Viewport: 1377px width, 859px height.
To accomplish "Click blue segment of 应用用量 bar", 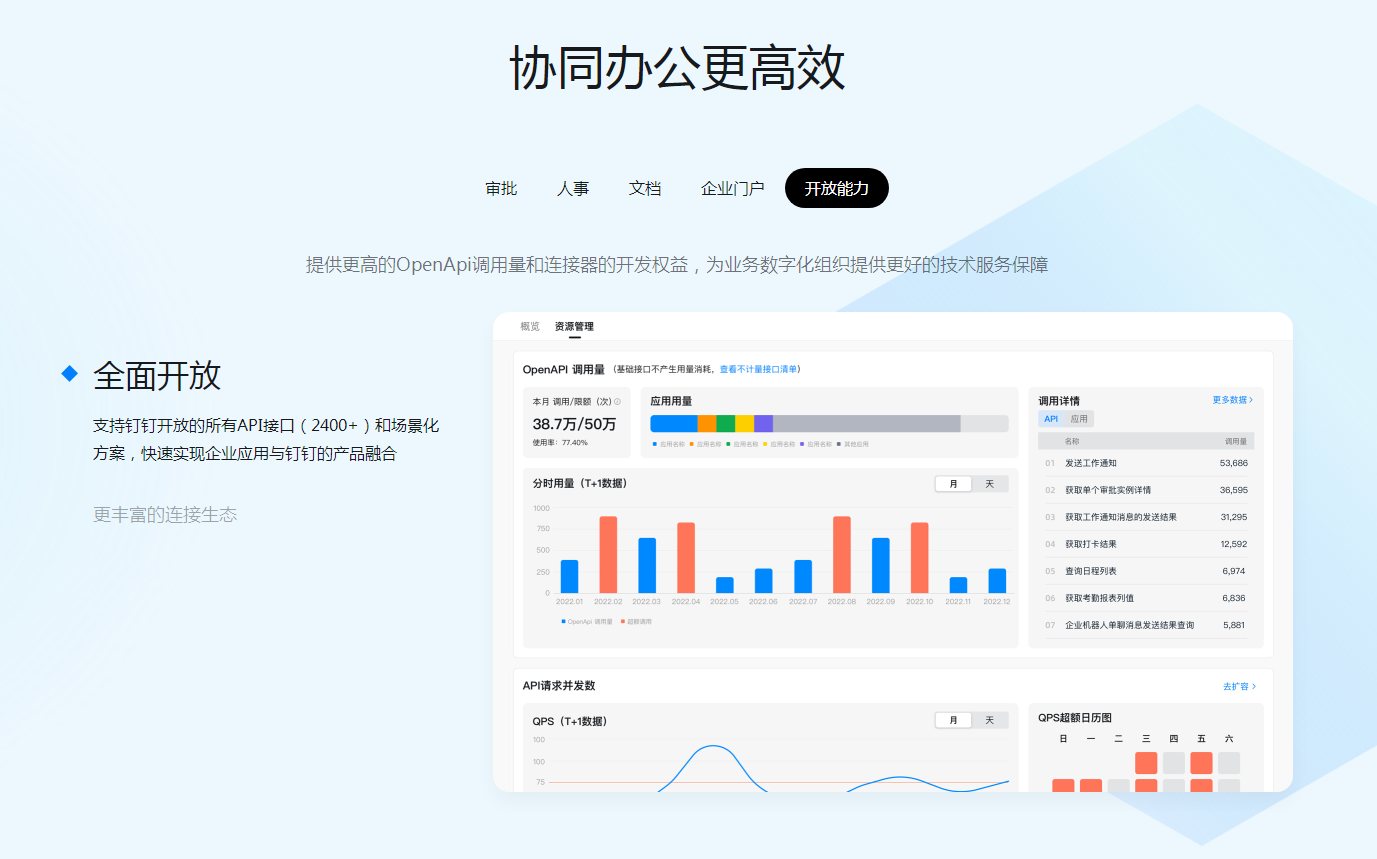I will coord(673,423).
